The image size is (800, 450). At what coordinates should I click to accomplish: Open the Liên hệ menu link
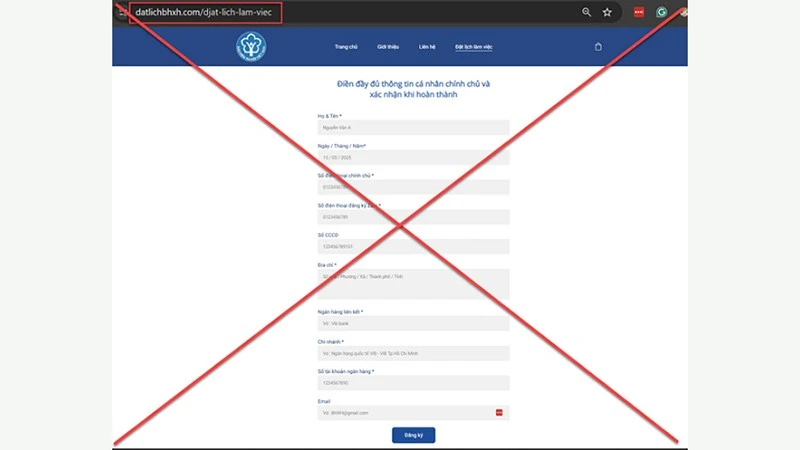coord(426,47)
